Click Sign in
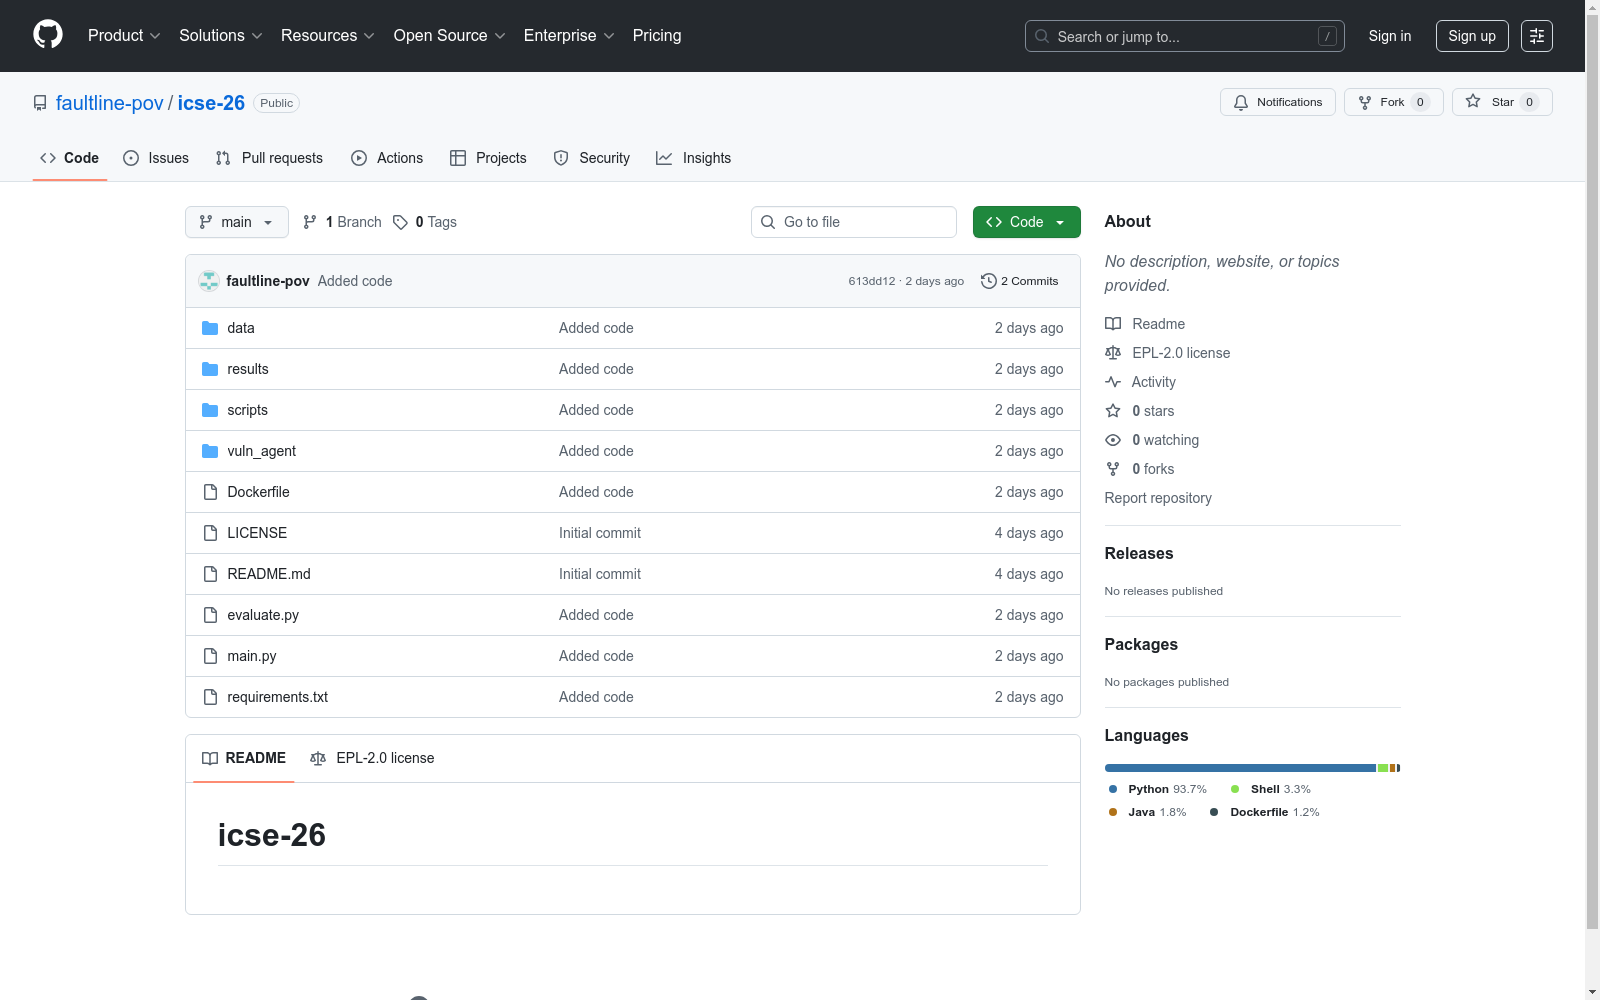 tap(1390, 36)
